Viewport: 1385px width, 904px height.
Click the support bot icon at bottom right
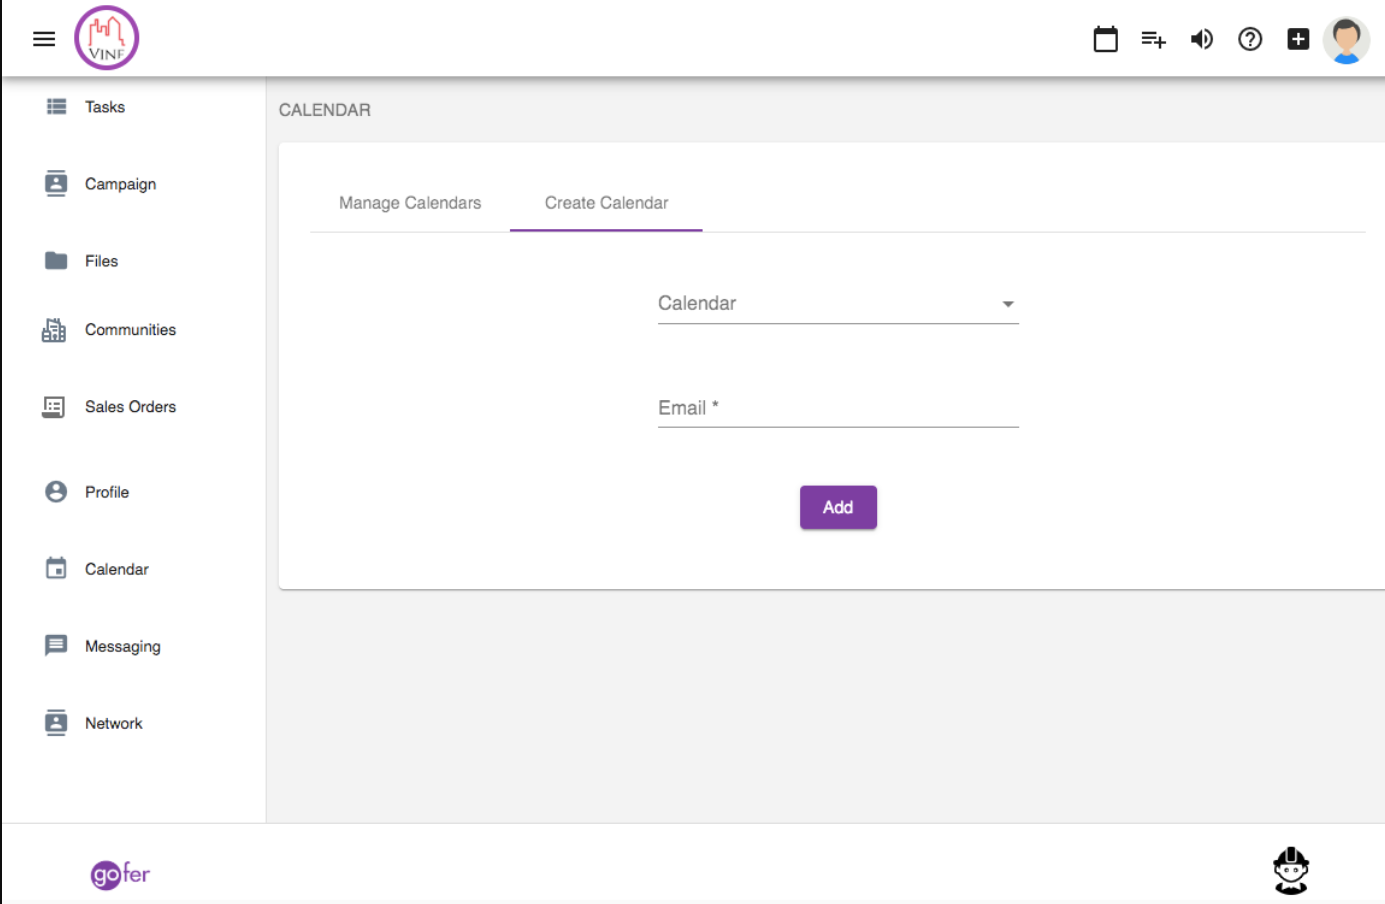pyautogui.click(x=1290, y=870)
